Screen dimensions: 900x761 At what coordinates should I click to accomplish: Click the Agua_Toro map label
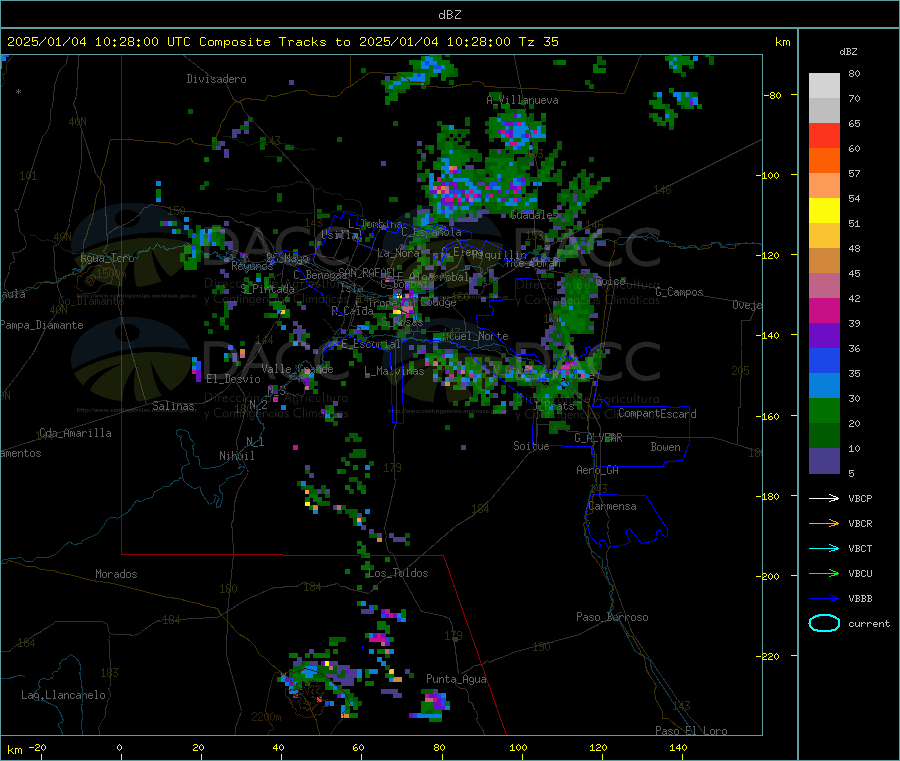[107, 258]
